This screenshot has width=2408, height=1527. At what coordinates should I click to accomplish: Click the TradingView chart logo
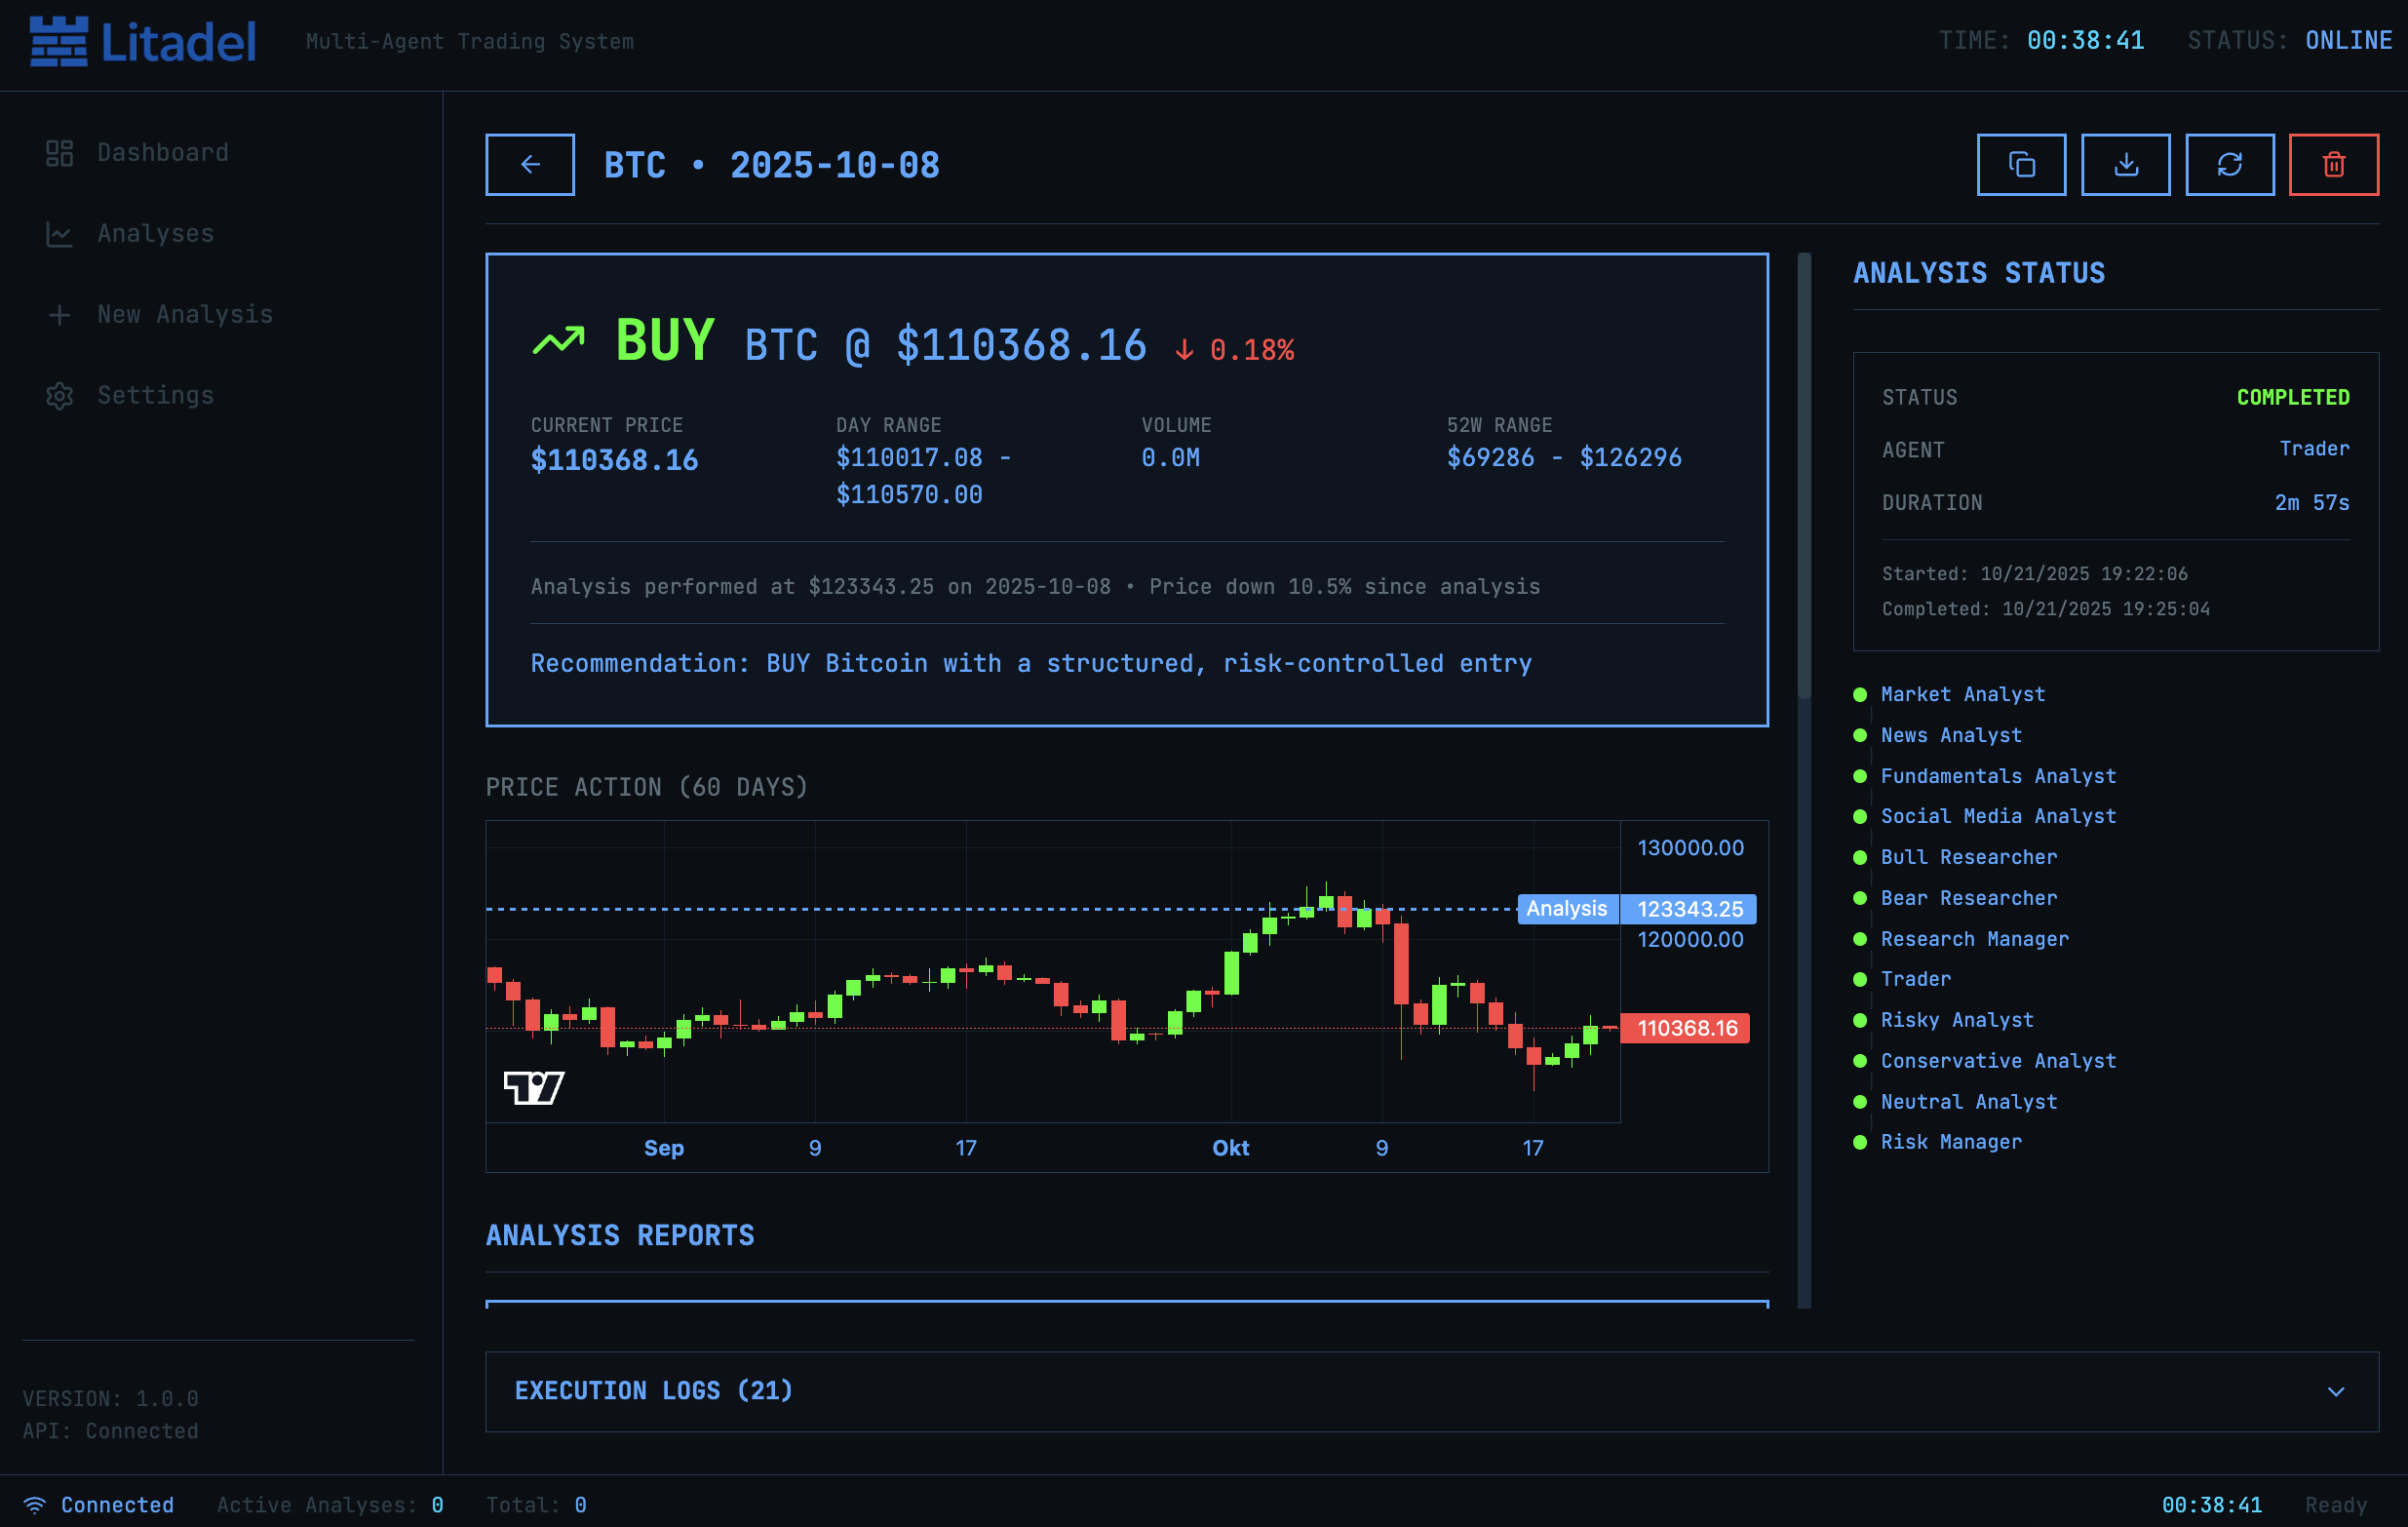click(x=534, y=1087)
